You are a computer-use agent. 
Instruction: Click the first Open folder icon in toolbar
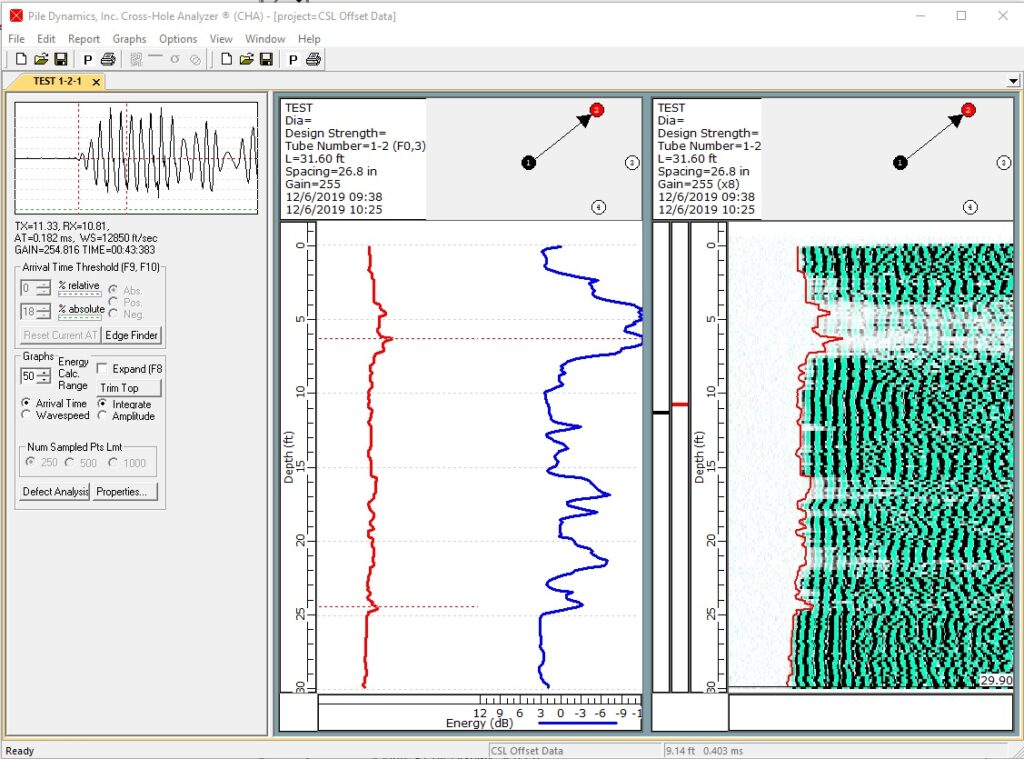(41, 59)
